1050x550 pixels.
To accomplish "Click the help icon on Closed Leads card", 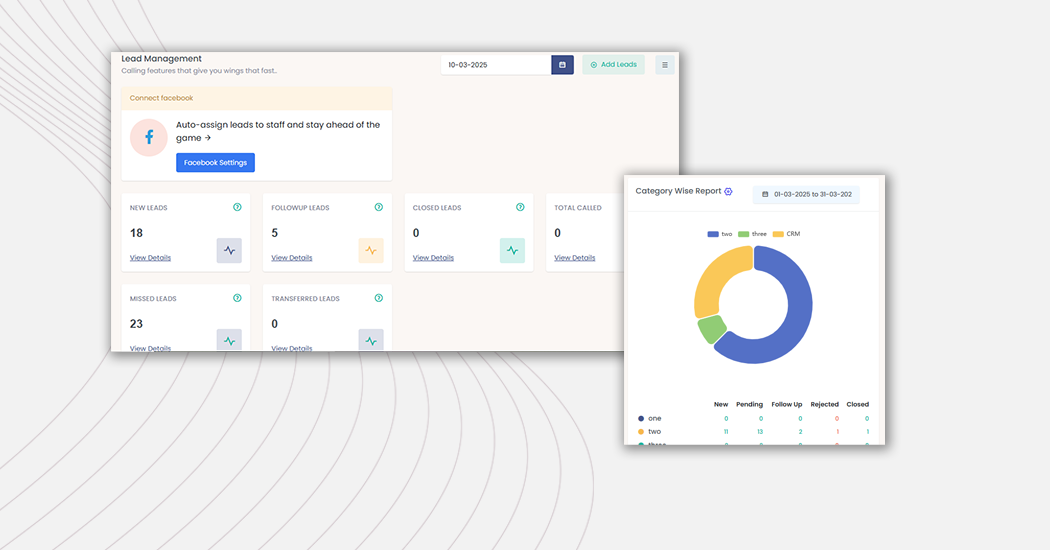I will click(520, 207).
